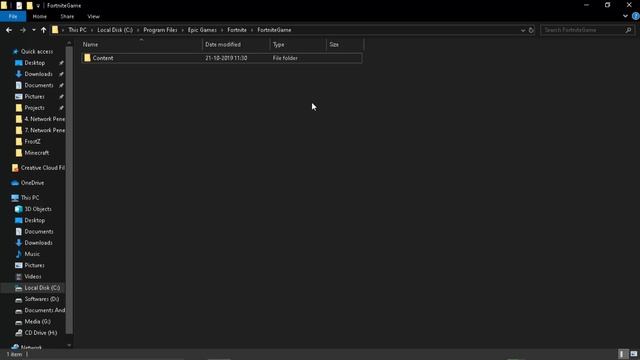Click the navigation pane scrollbar
The height and width of the screenshot is (360, 640).
69,190
